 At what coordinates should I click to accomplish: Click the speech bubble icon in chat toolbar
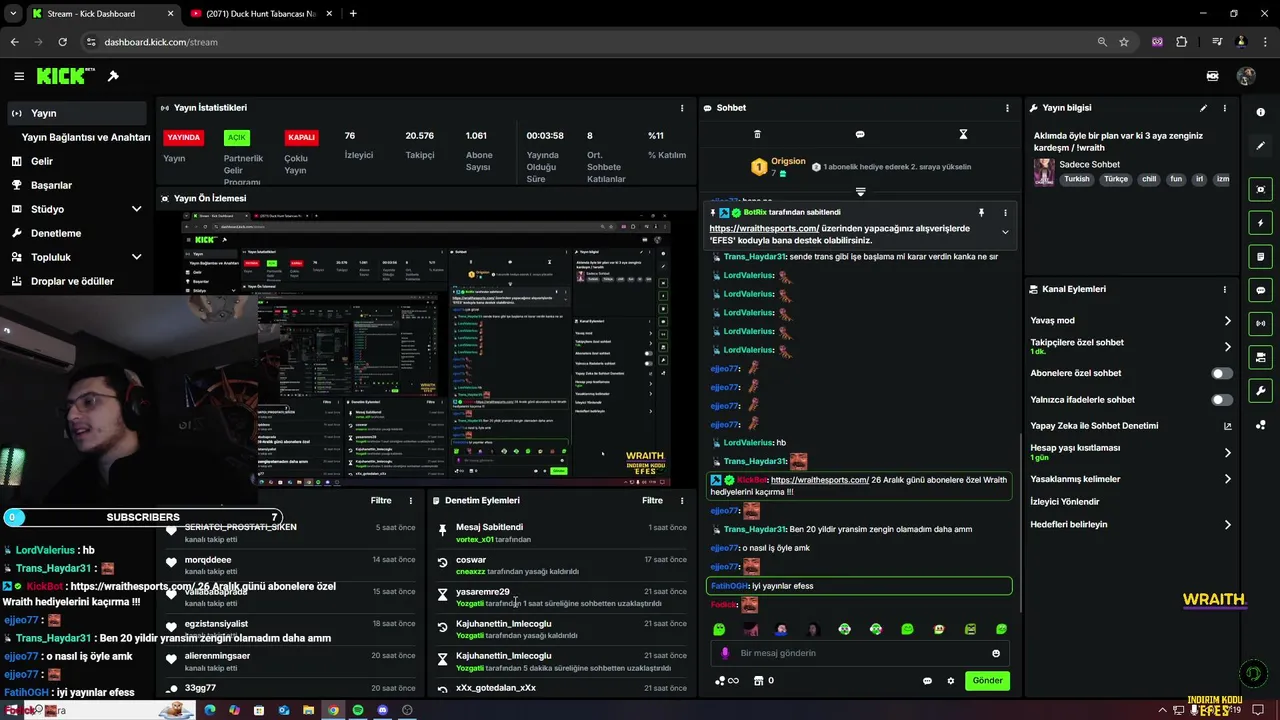click(860, 134)
